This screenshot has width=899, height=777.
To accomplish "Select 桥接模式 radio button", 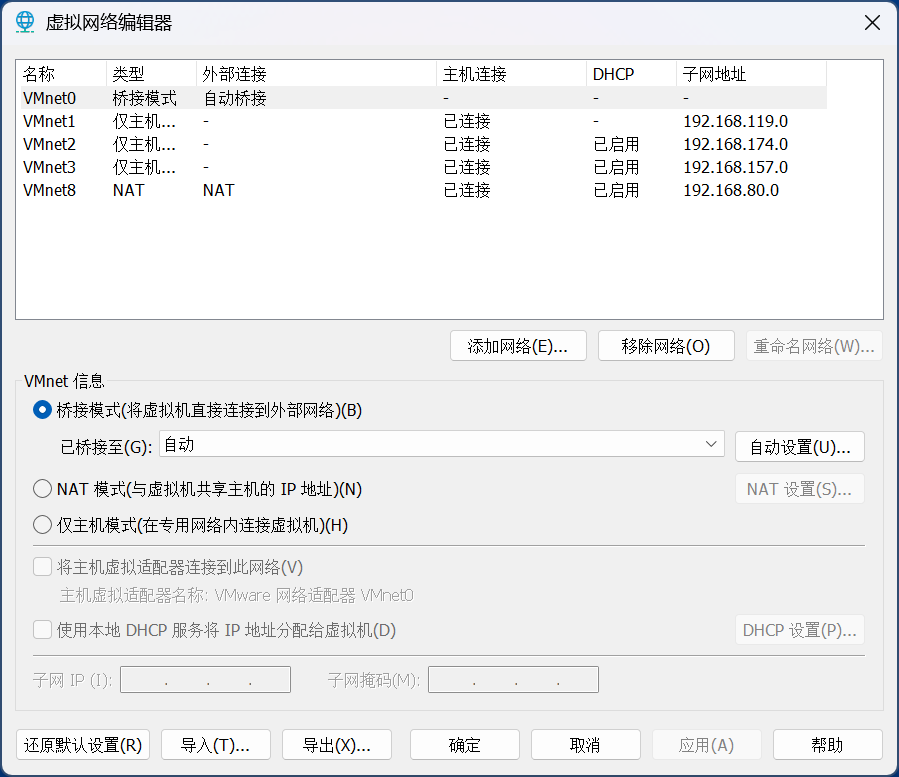I will (x=42, y=410).
